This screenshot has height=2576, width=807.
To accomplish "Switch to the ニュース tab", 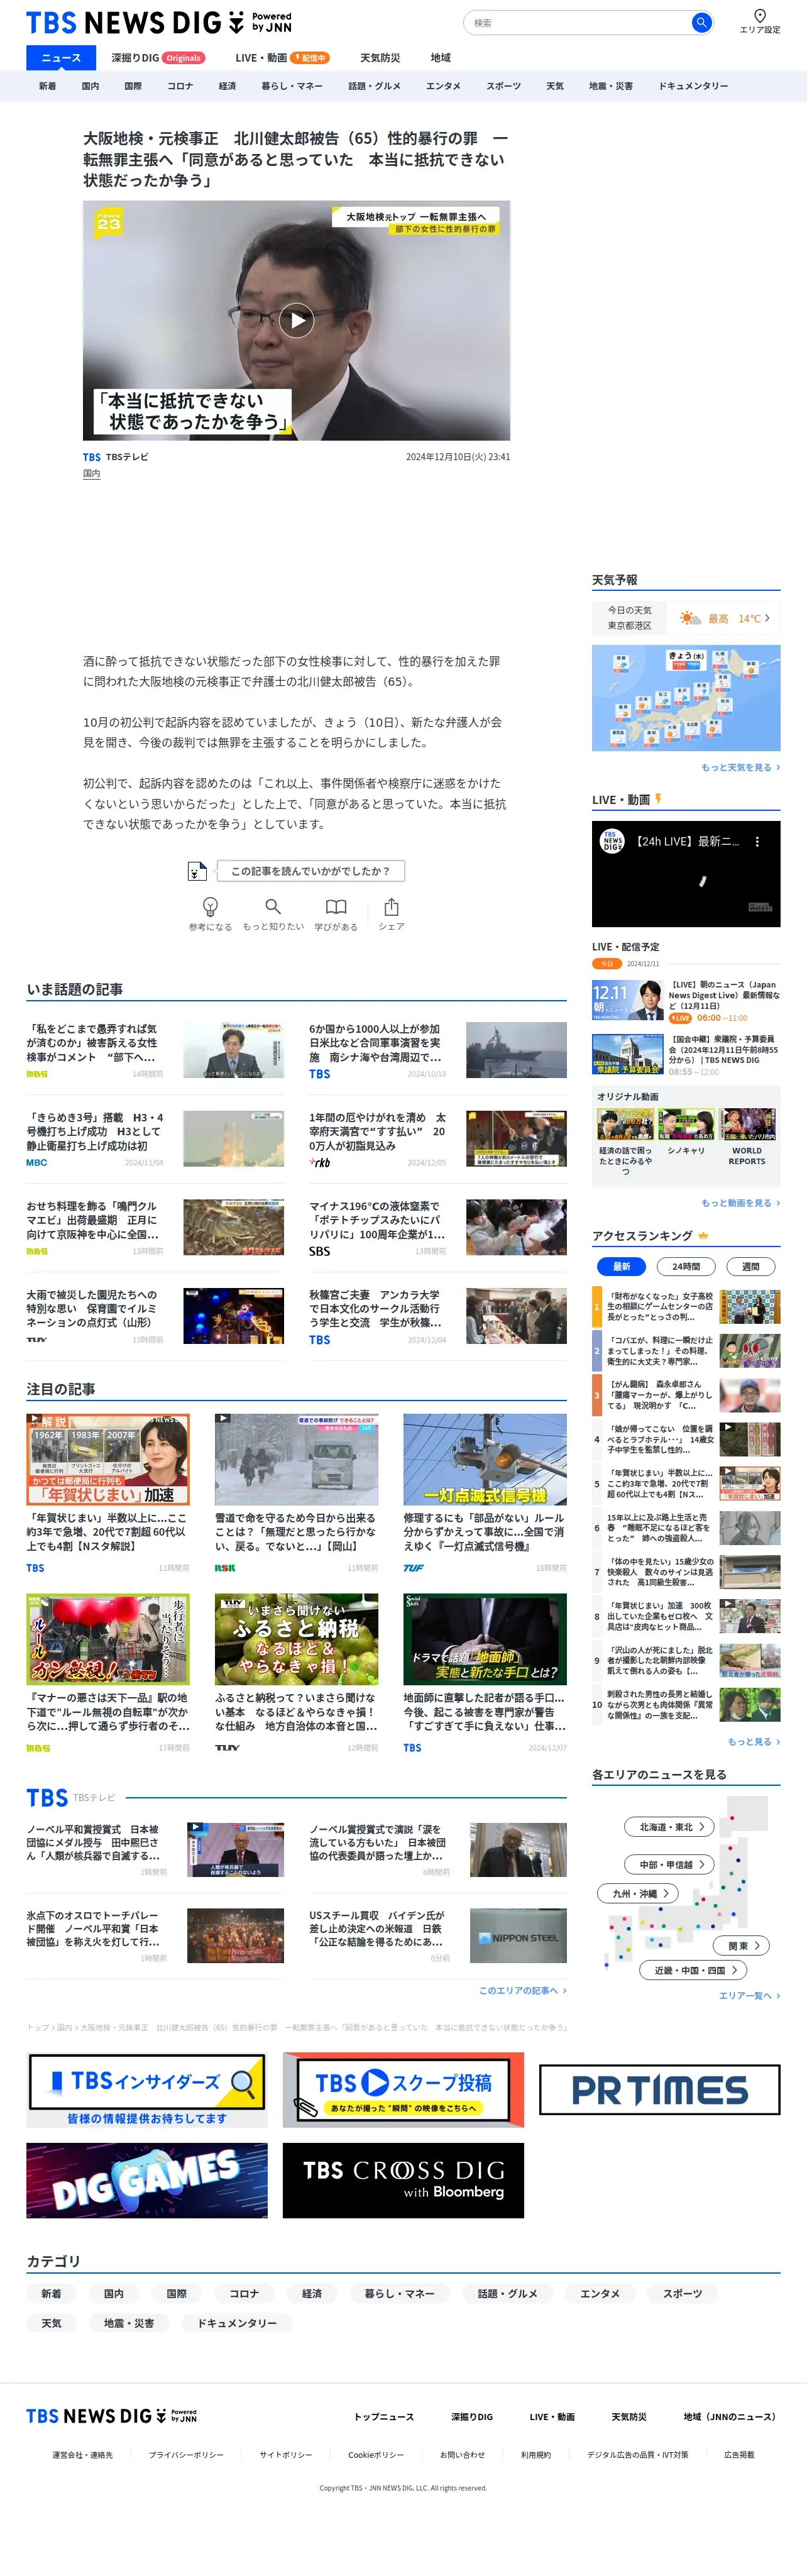I will point(61,58).
